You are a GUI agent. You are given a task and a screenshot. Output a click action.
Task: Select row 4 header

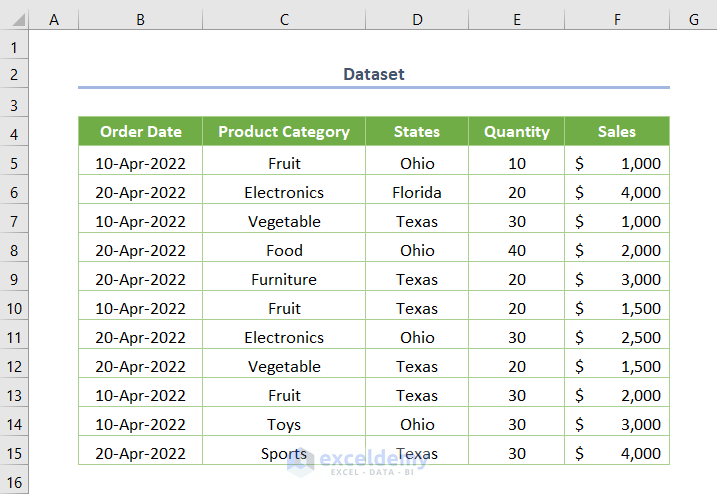[14, 132]
